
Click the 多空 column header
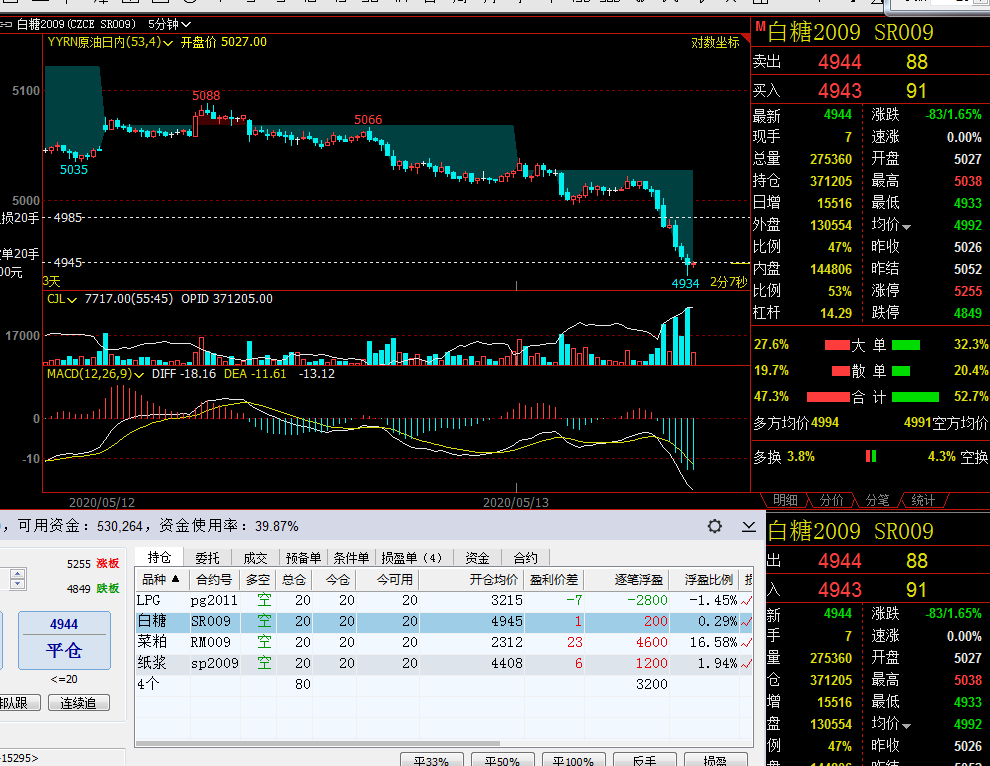click(258, 579)
